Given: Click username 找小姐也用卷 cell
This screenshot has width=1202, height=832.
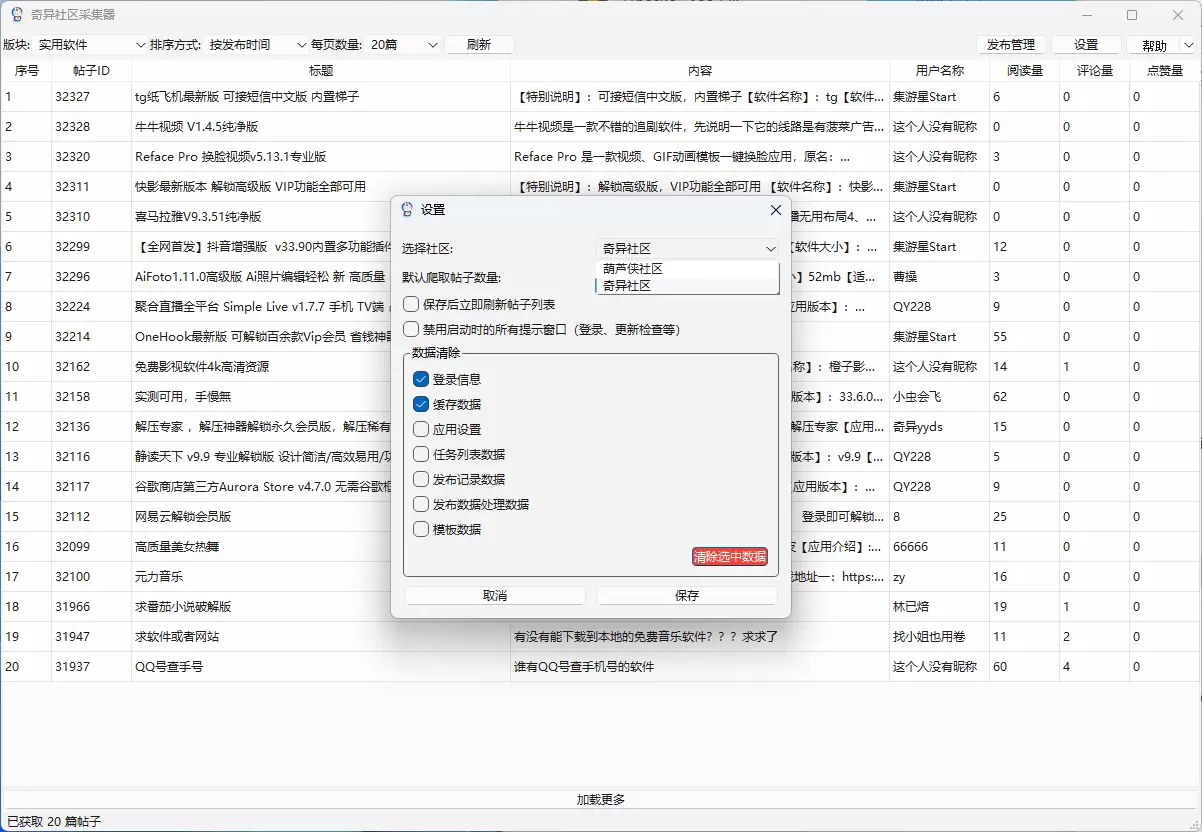Looking at the screenshot, I should (940, 637).
